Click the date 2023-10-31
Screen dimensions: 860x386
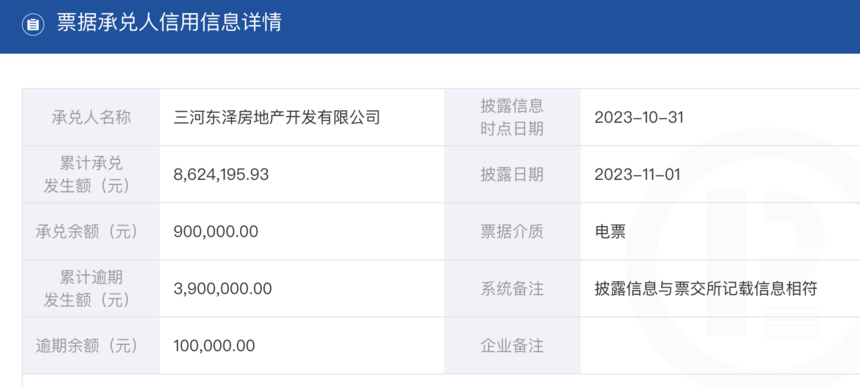pos(639,118)
